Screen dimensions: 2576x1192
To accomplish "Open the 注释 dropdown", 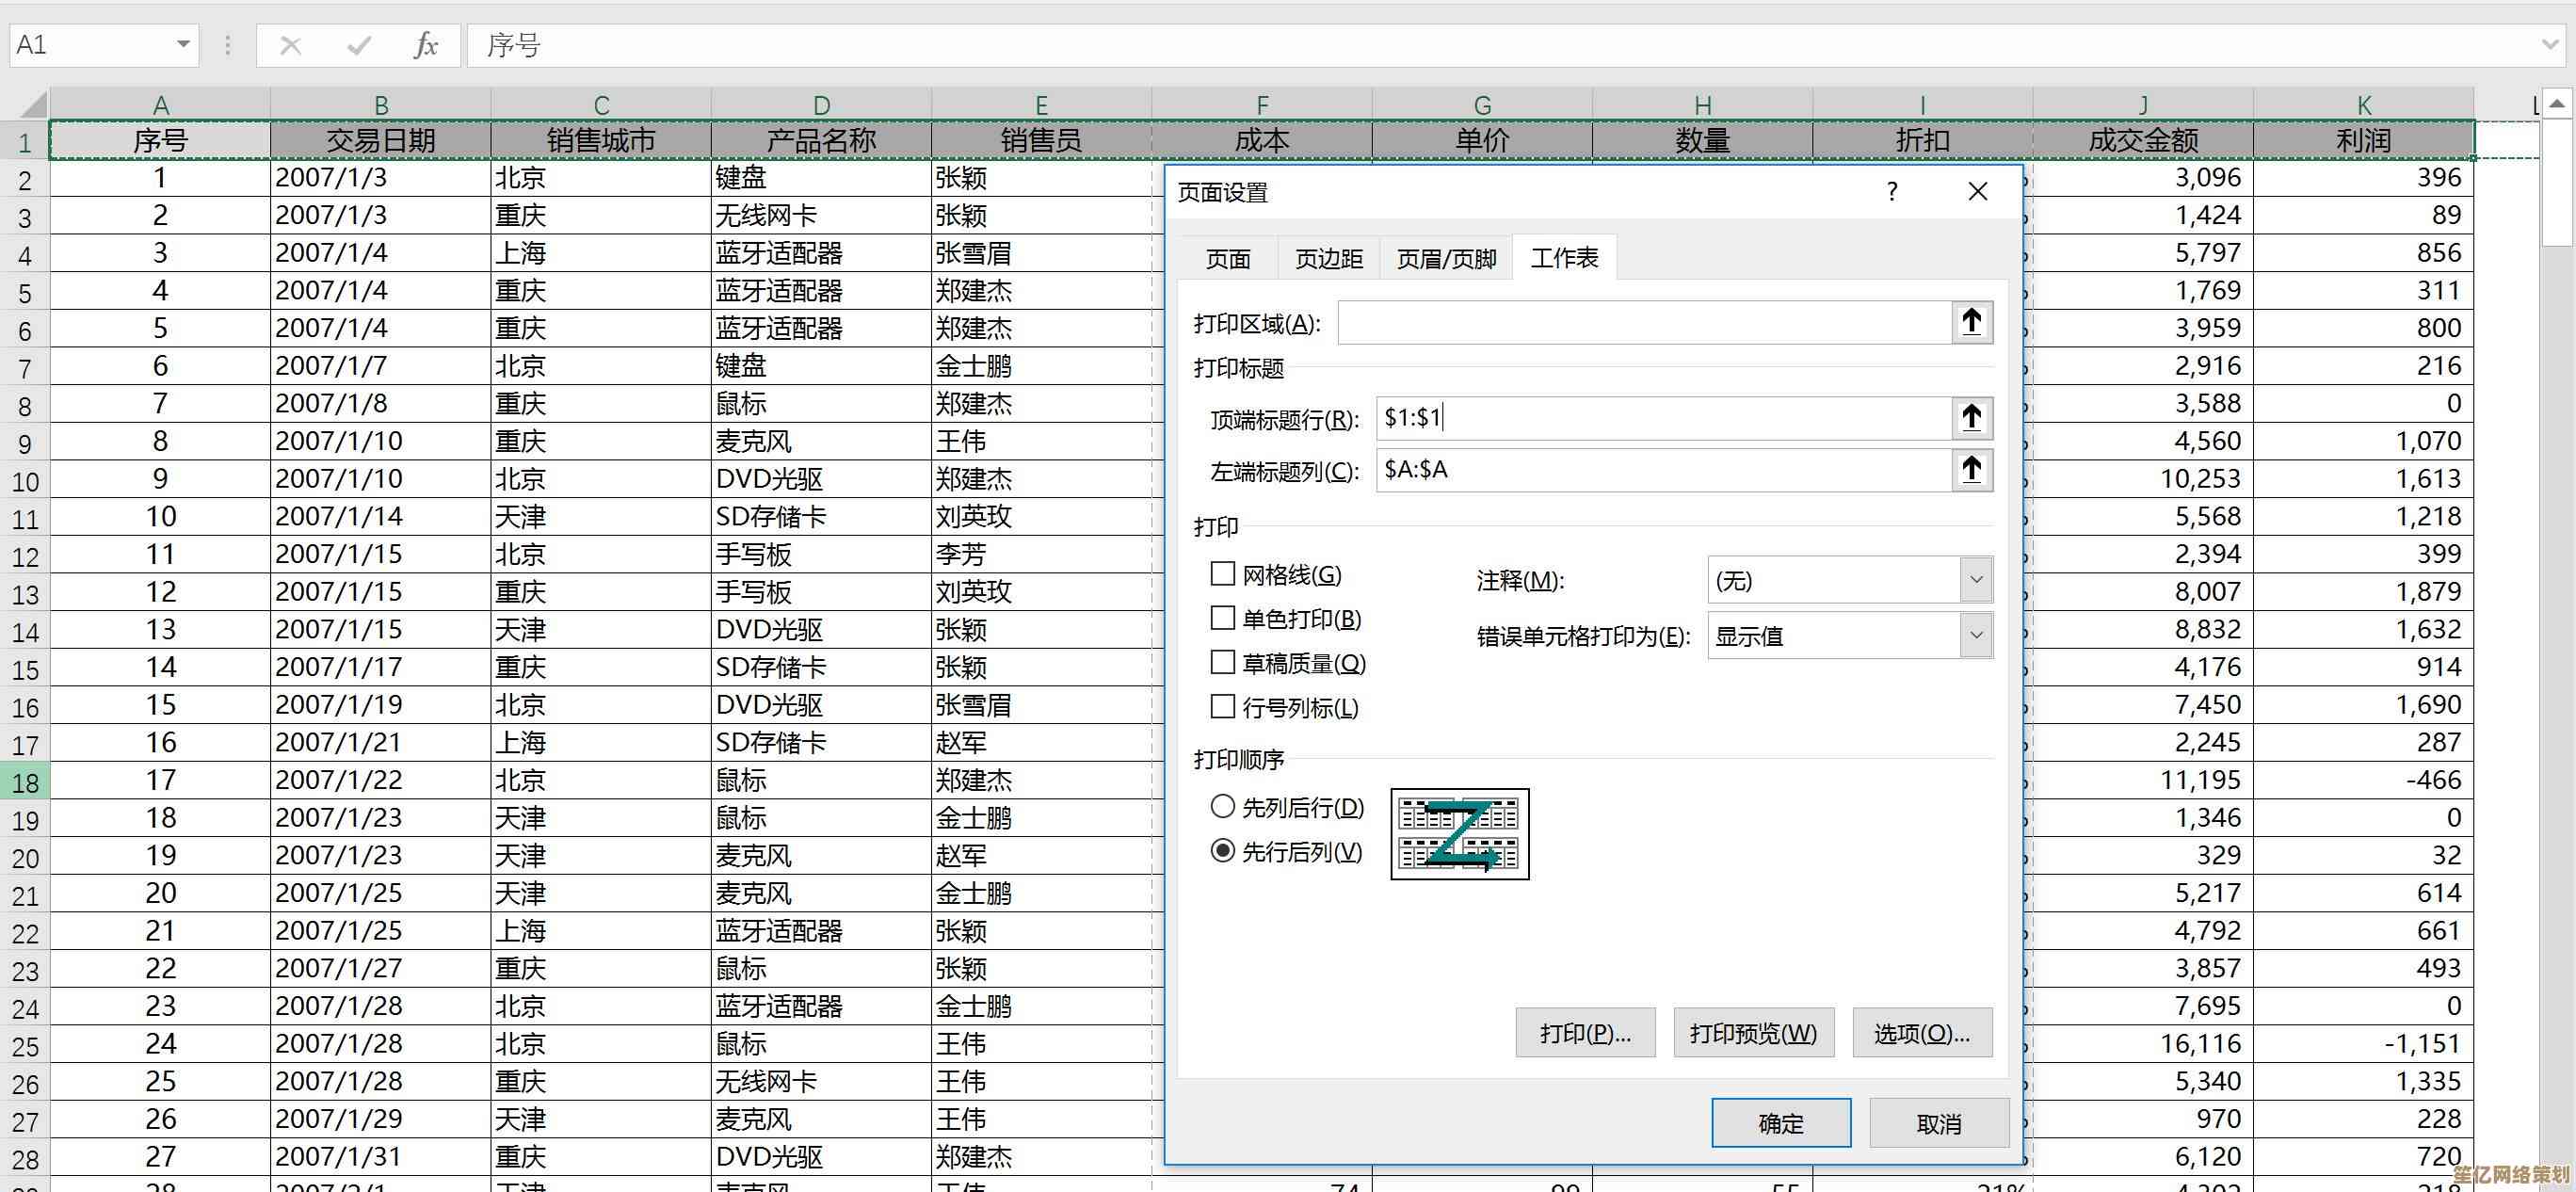I will (x=1975, y=580).
